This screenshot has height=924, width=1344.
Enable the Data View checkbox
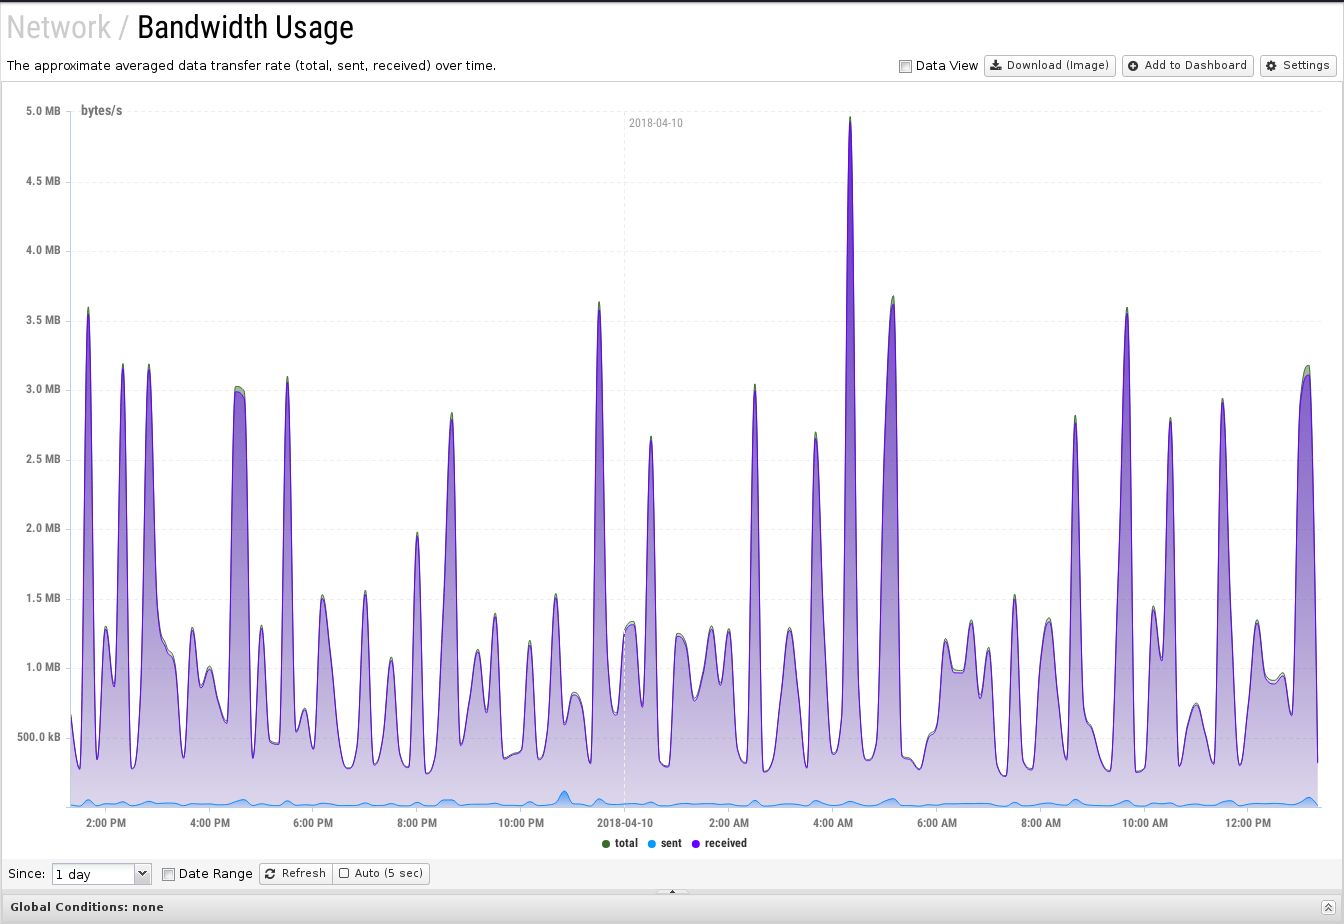pyautogui.click(x=905, y=66)
